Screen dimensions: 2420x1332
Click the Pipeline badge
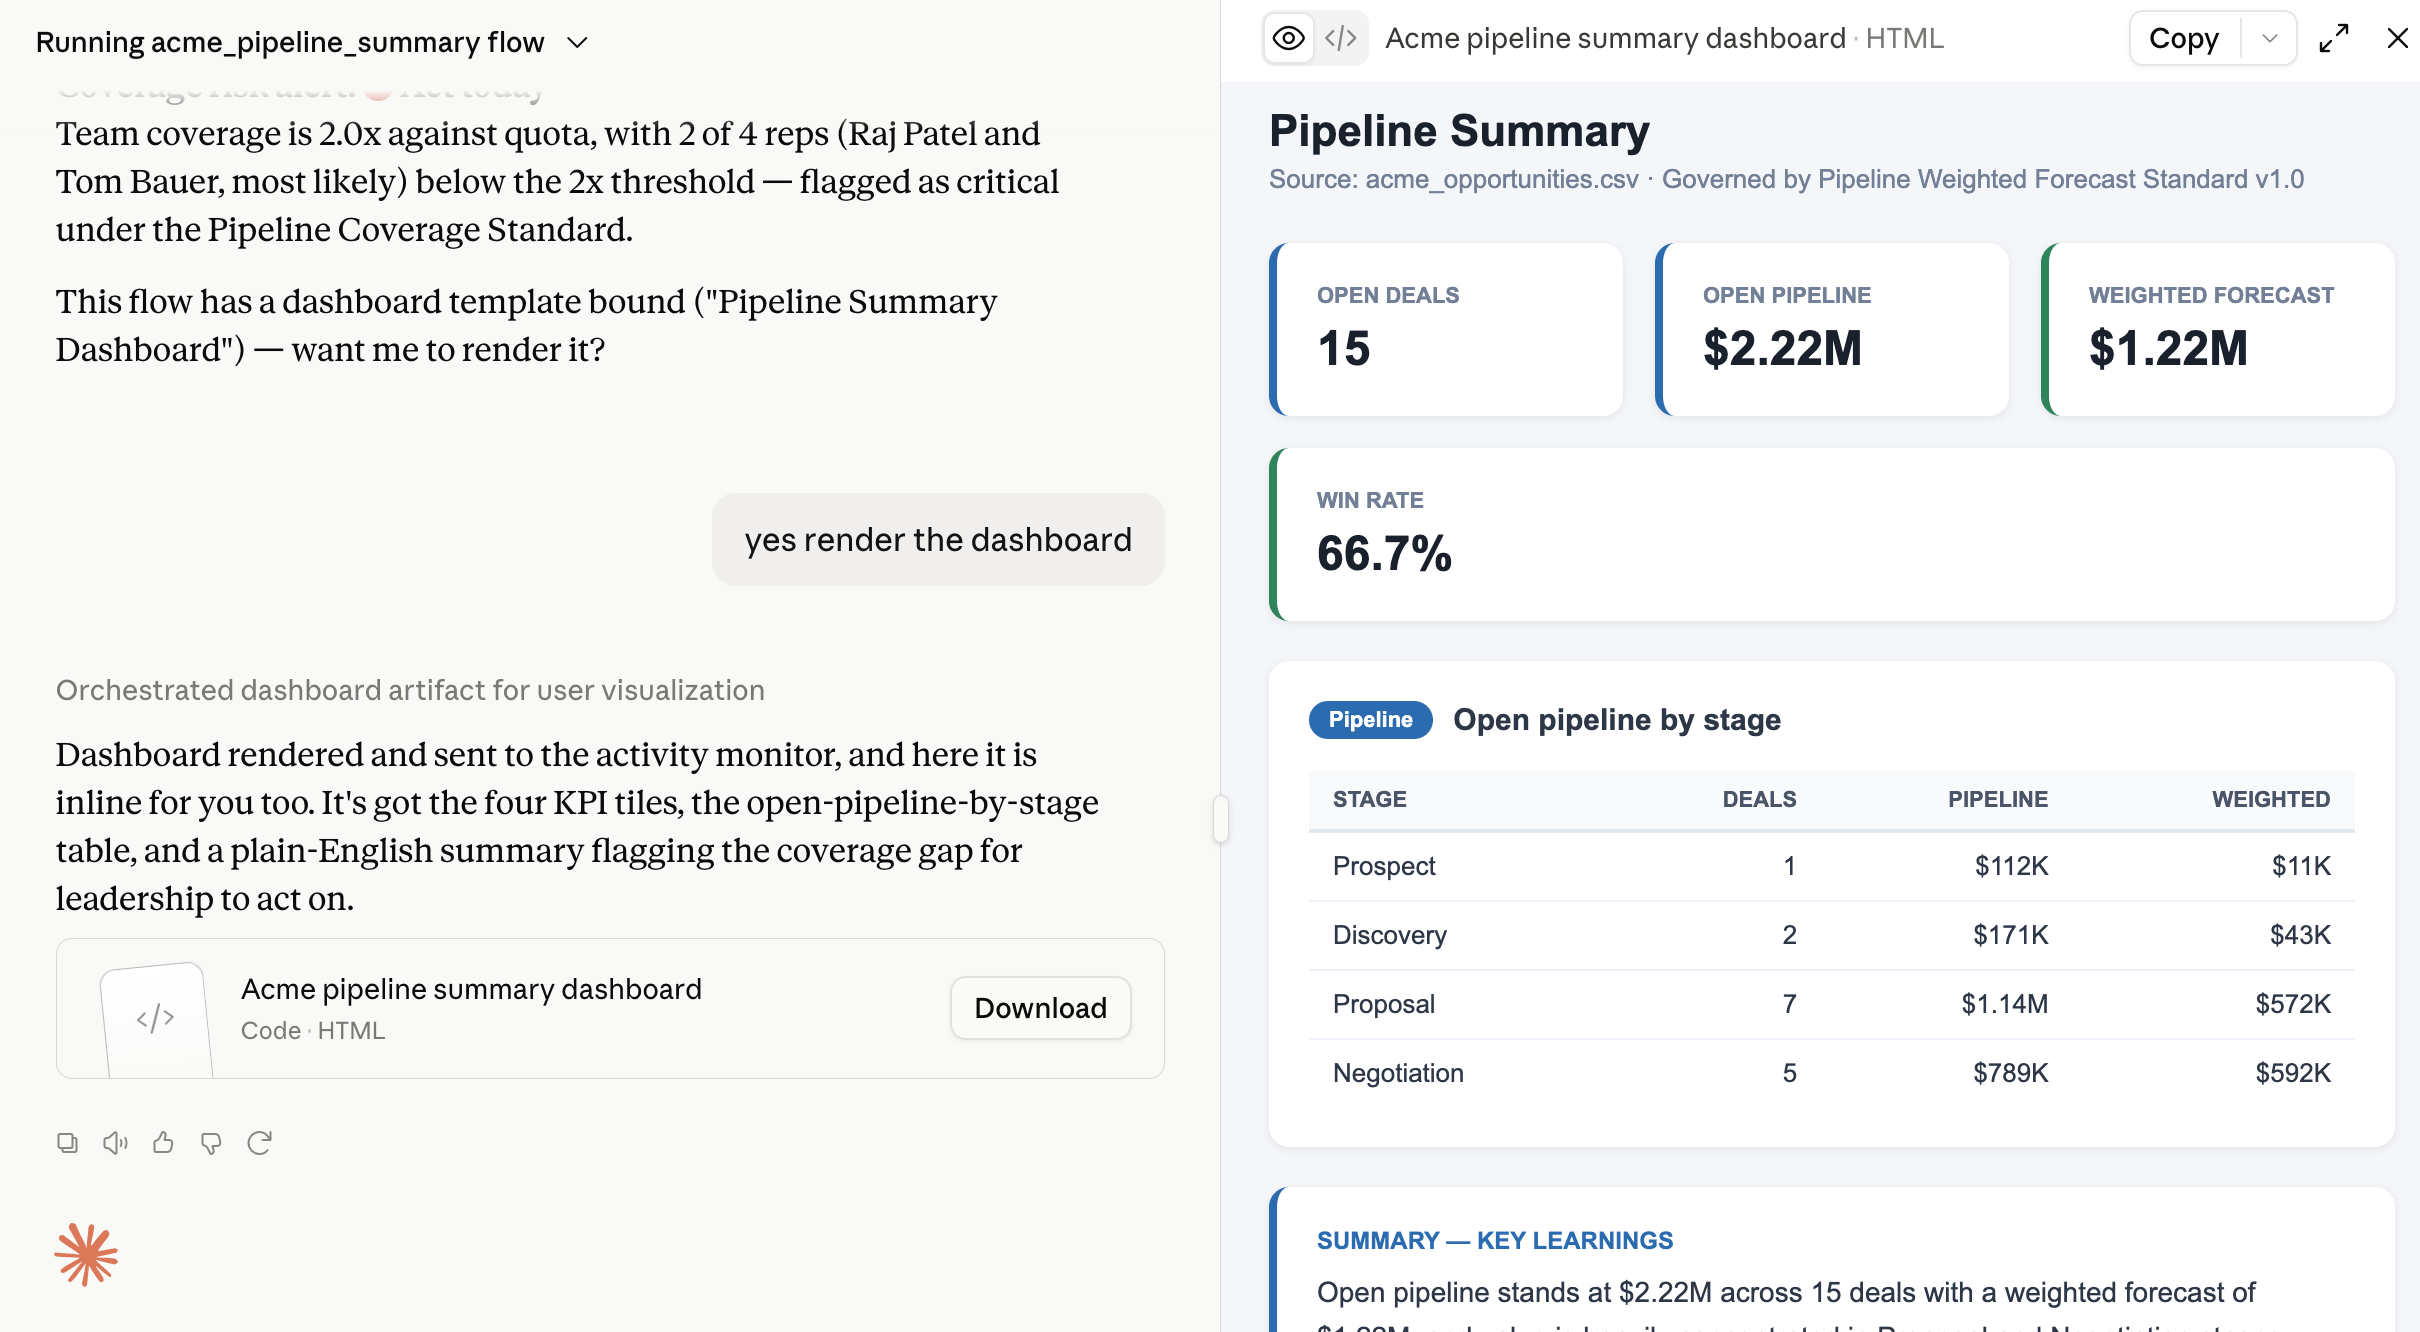tap(1370, 720)
